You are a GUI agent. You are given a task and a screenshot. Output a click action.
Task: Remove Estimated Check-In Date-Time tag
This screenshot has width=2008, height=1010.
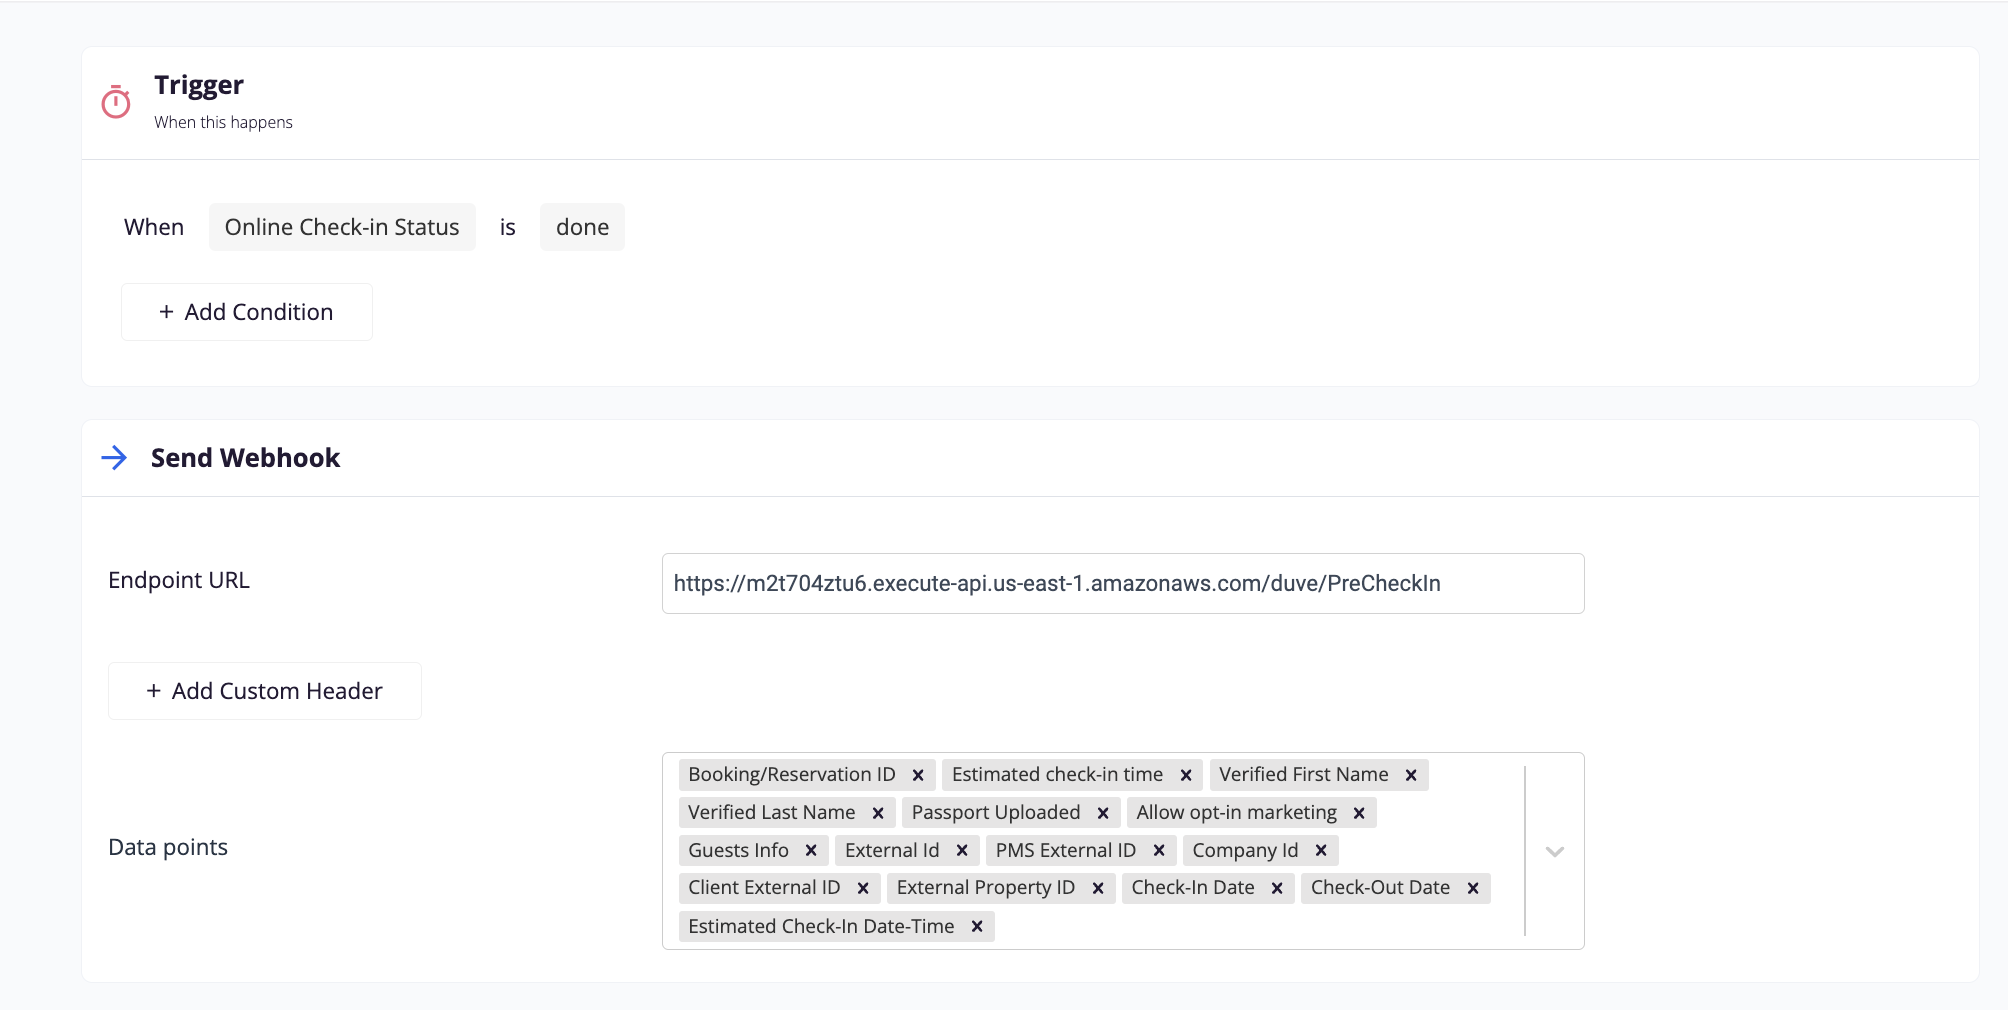coord(977,927)
